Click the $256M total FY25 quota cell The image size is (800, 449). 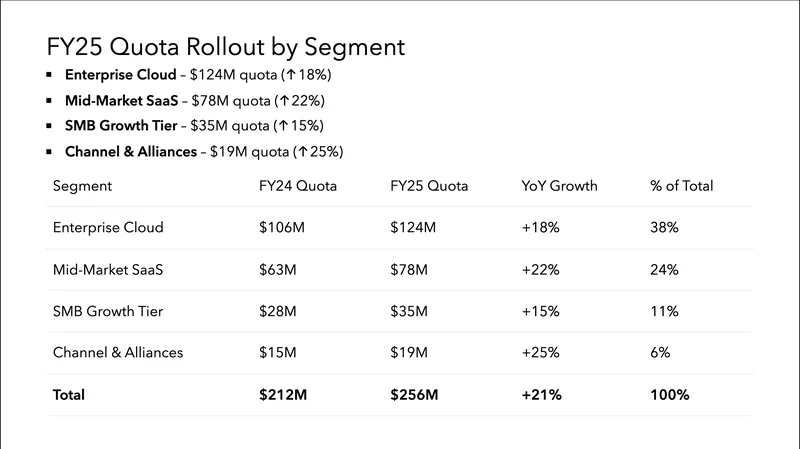[x=416, y=395]
